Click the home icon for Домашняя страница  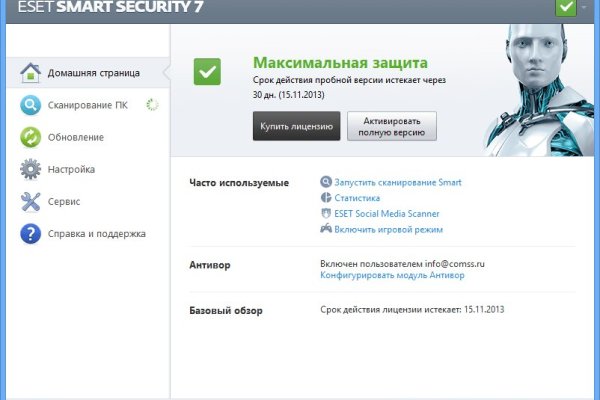[x=30, y=72]
